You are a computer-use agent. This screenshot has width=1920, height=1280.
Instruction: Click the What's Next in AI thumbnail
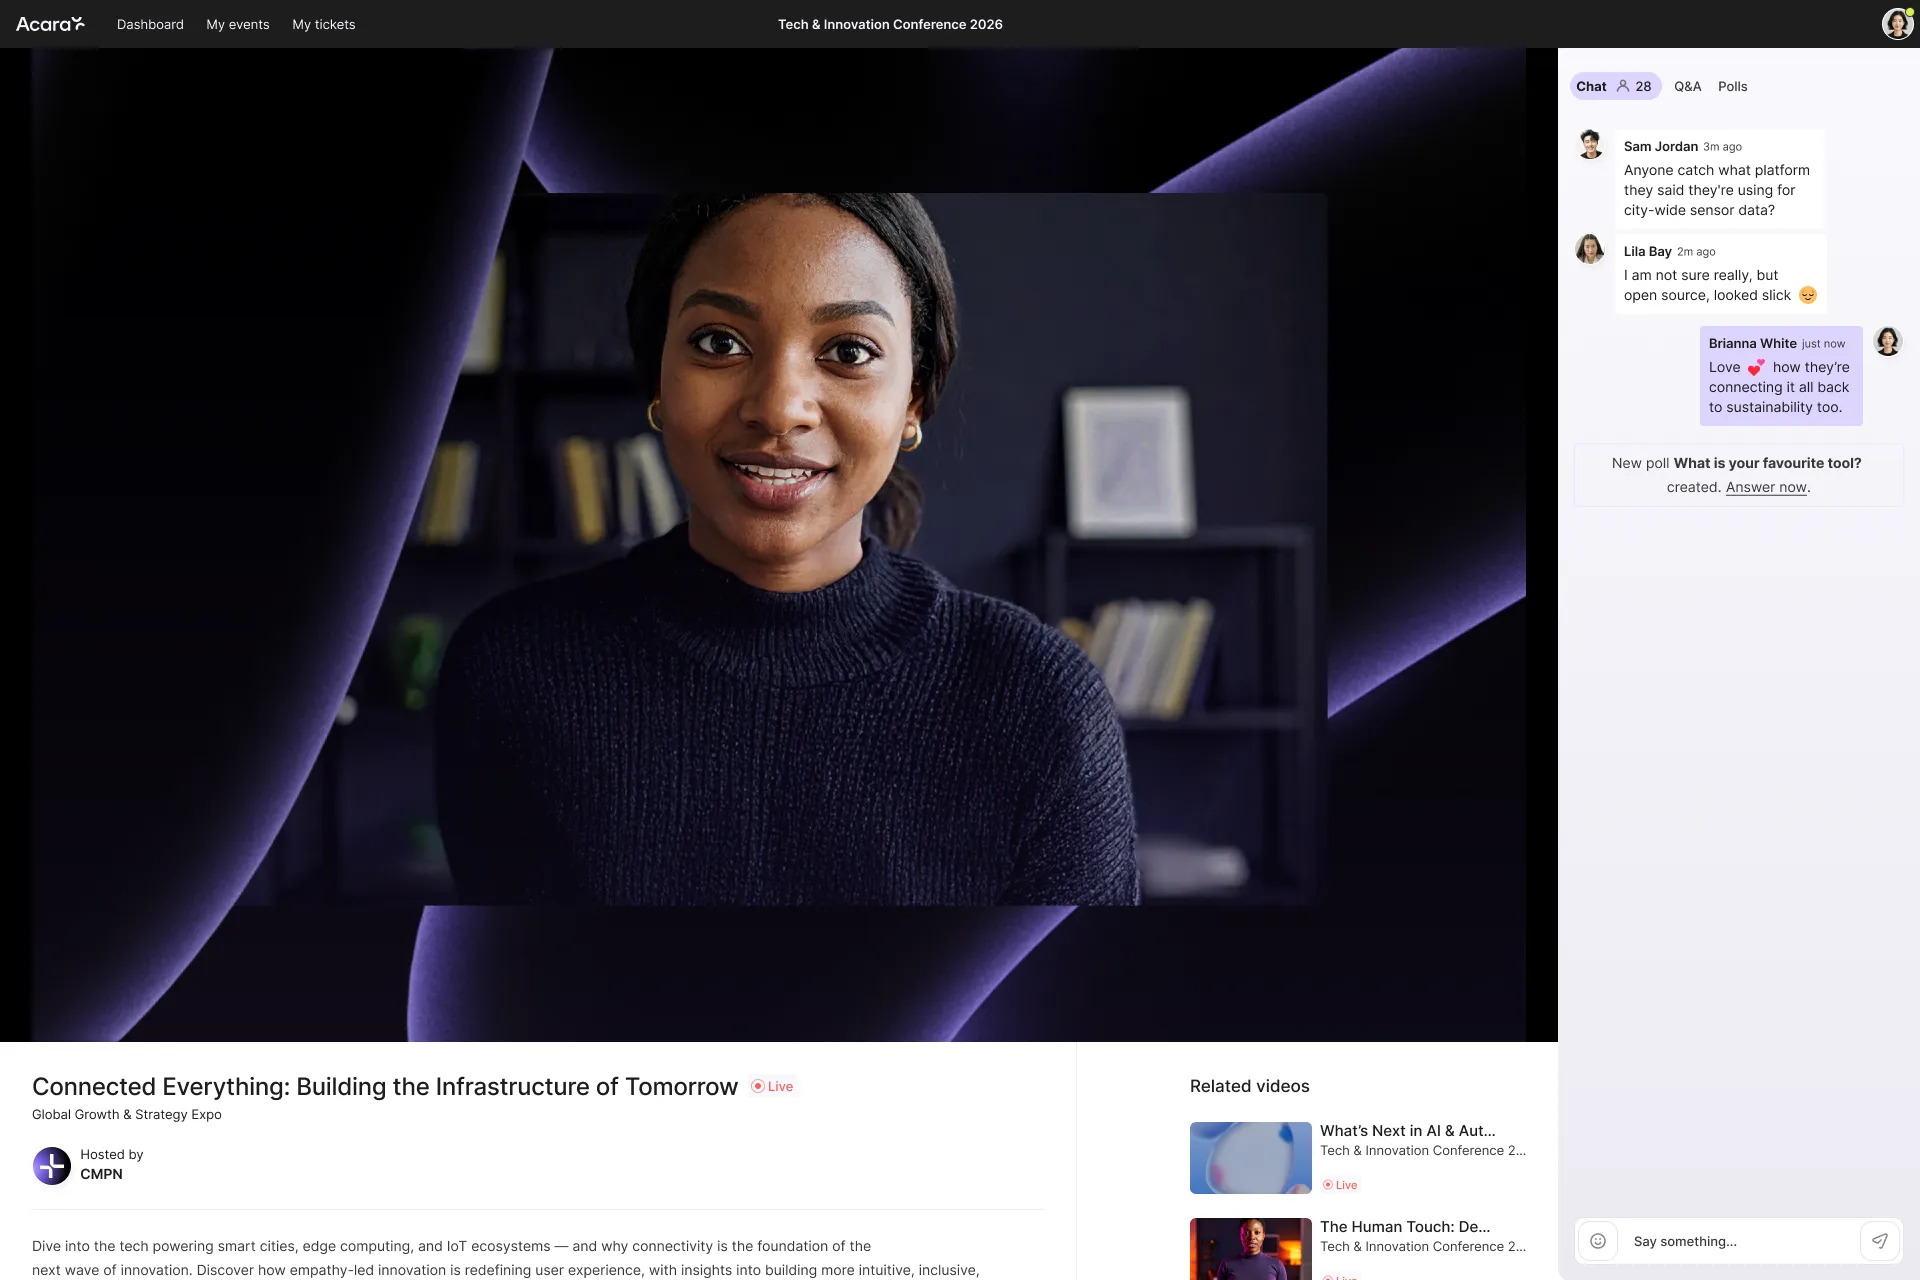1250,1157
